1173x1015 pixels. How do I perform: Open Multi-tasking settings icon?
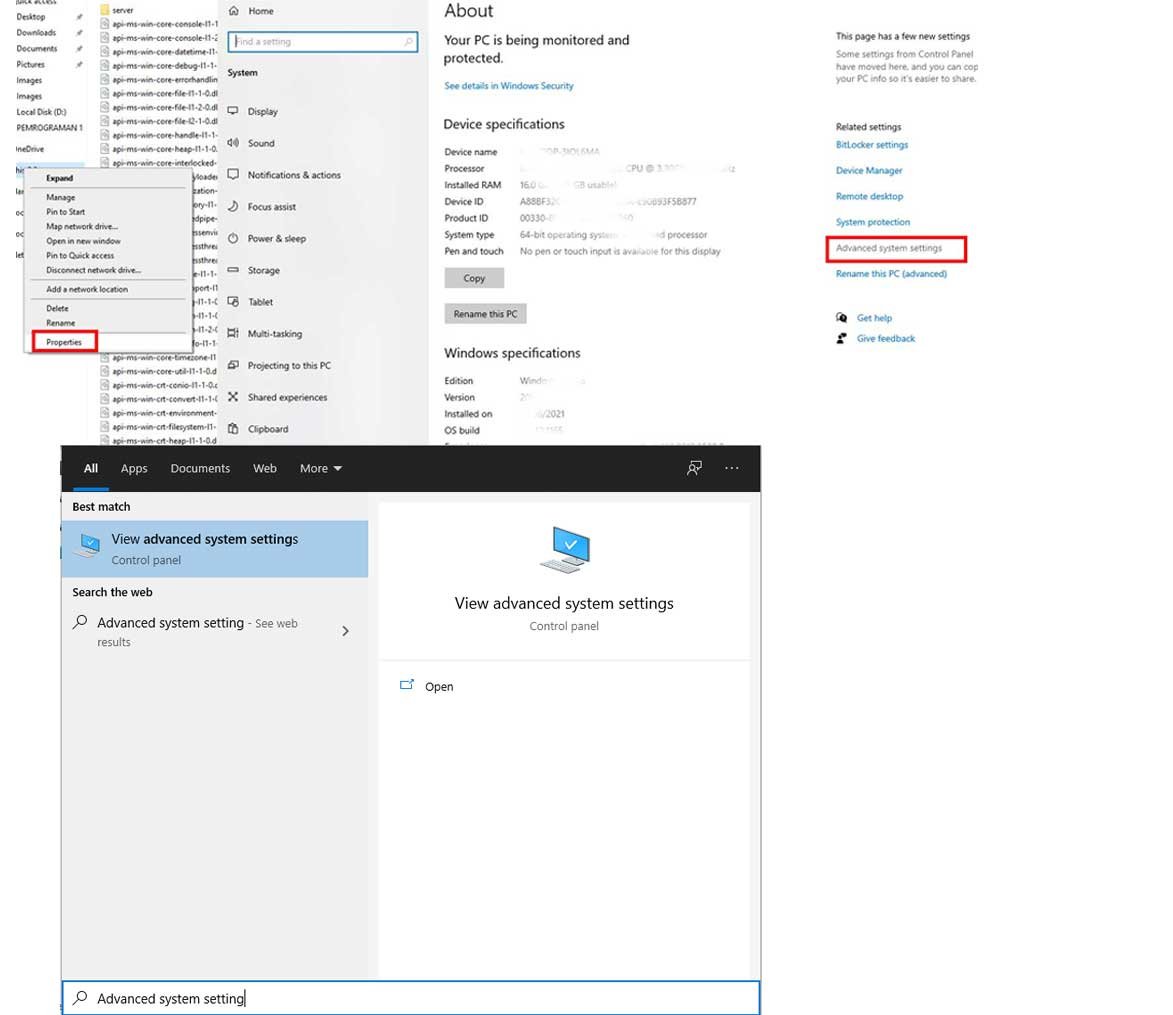pyautogui.click(x=233, y=333)
